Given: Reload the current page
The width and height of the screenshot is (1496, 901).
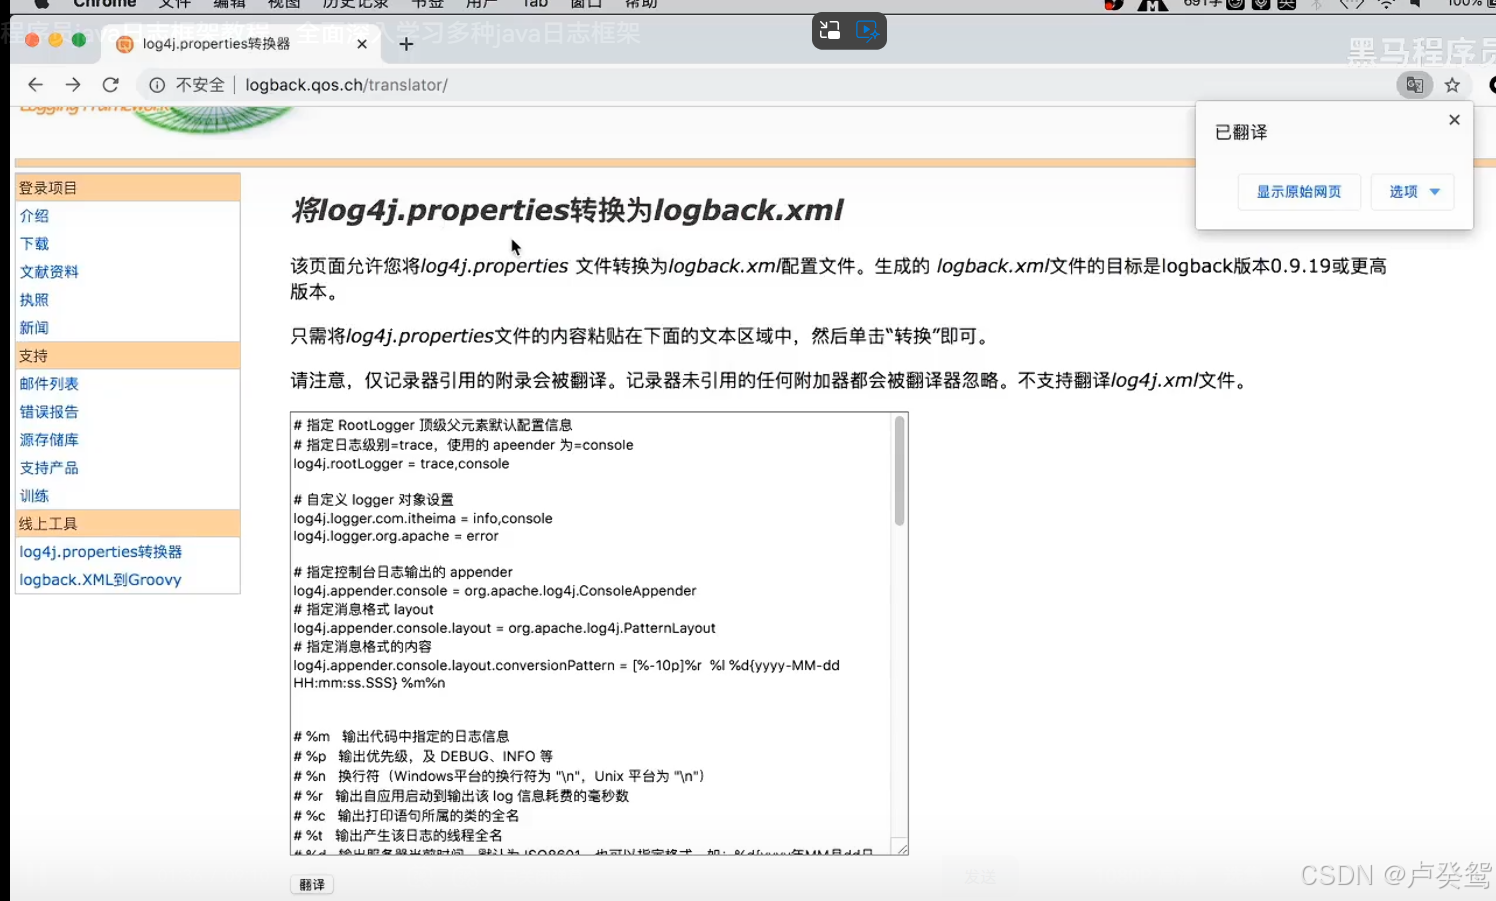Looking at the screenshot, I should click(x=111, y=85).
